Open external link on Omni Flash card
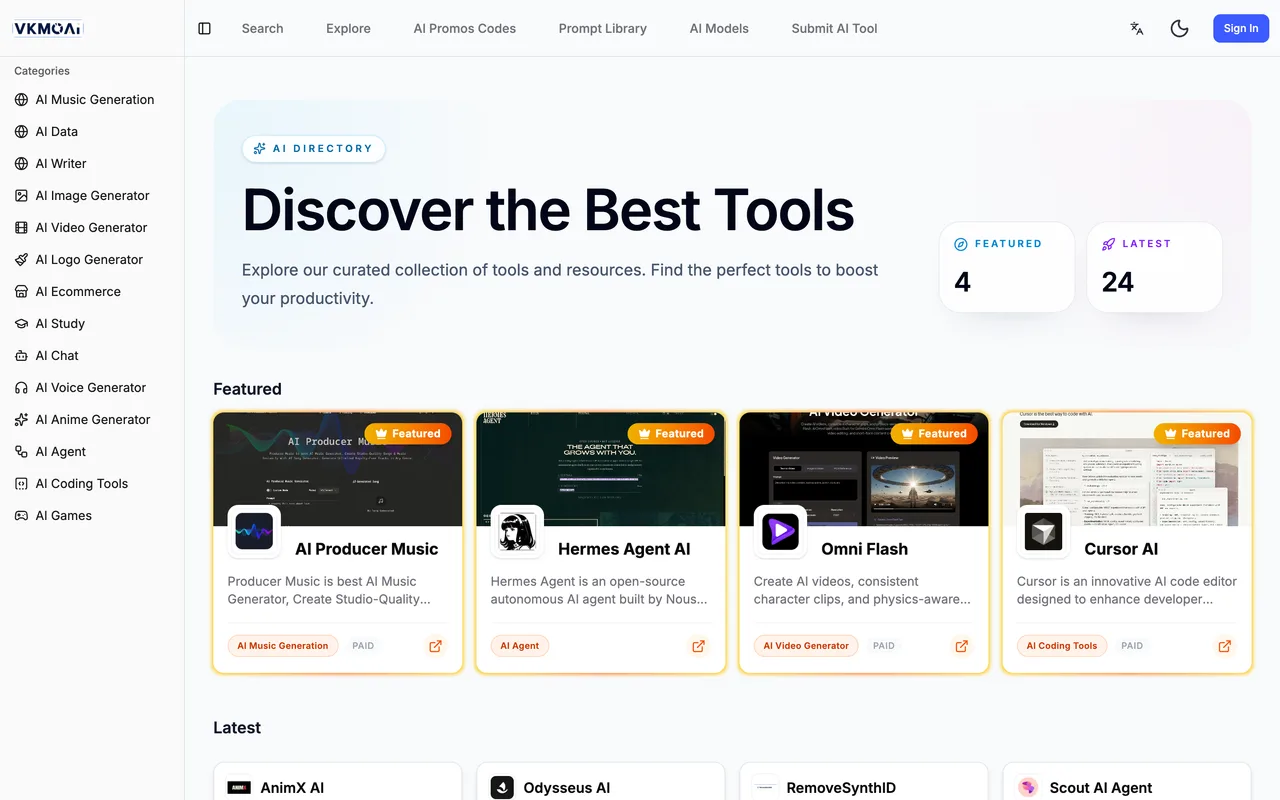1280x800 pixels. point(961,646)
